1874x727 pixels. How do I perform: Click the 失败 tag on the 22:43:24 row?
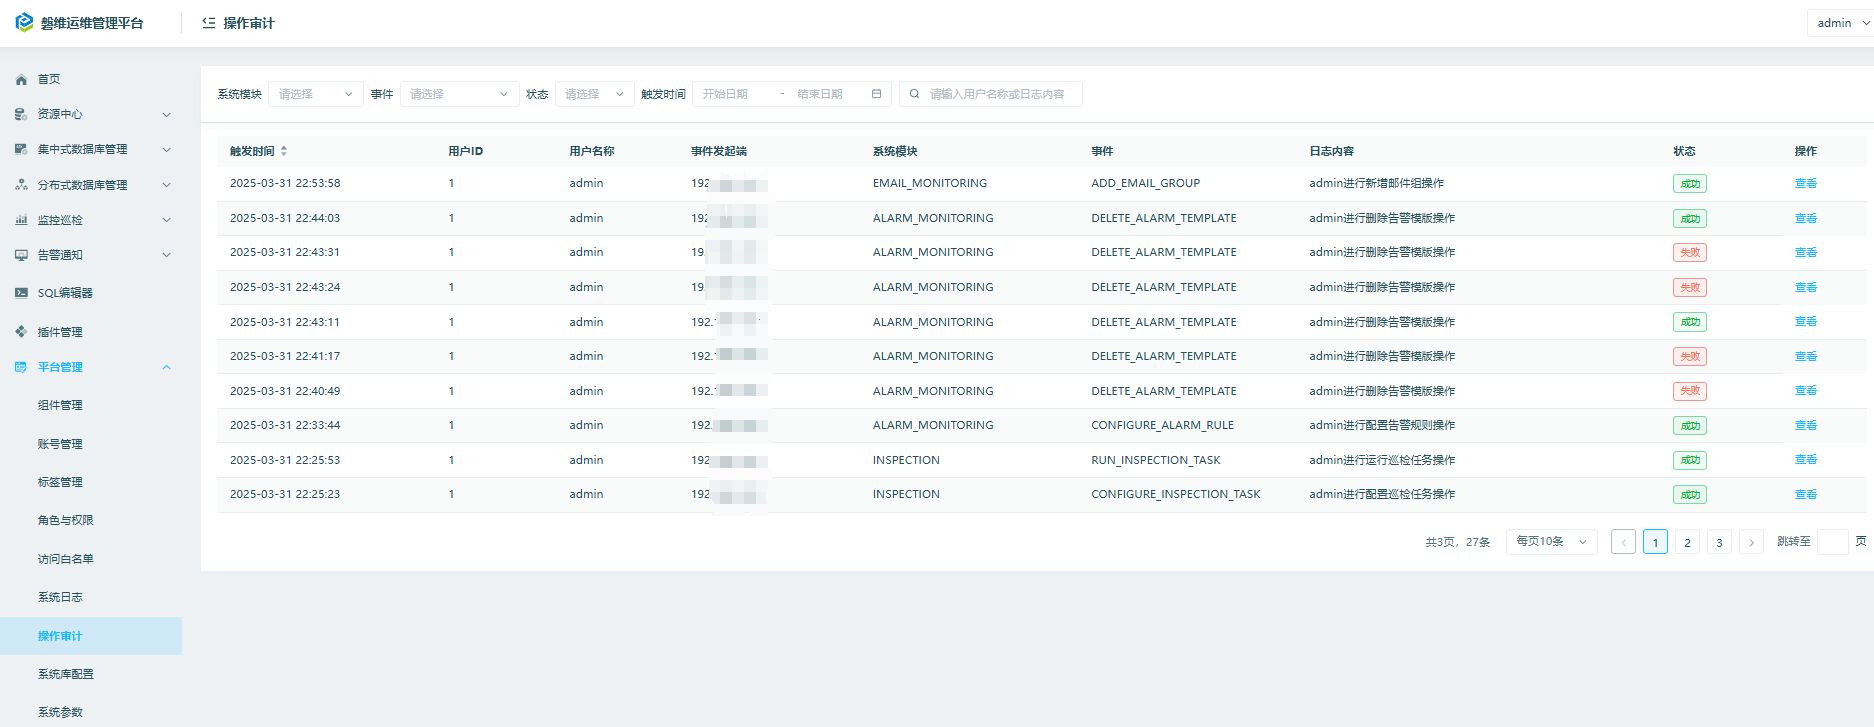point(1690,288)
